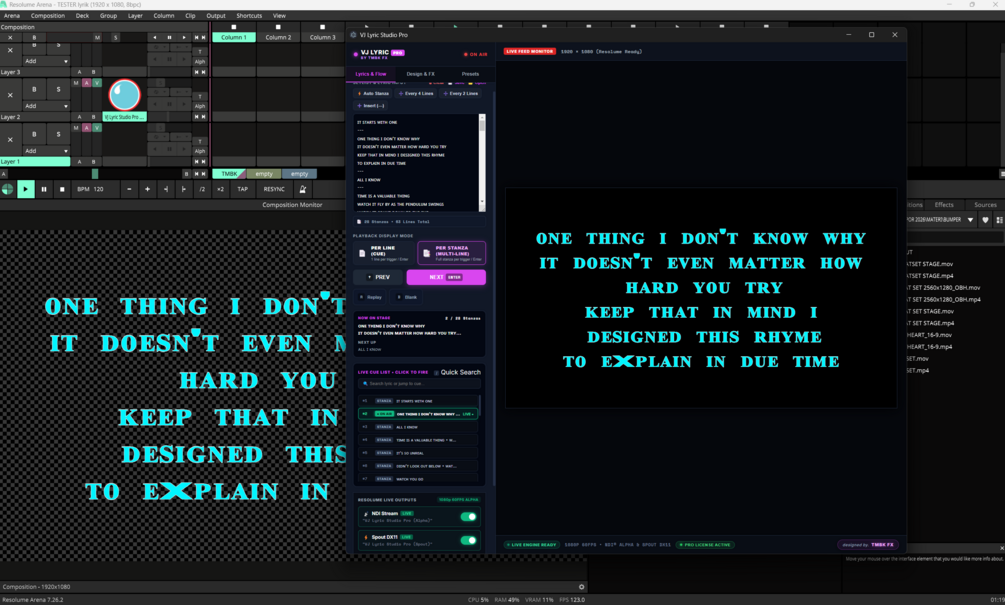
Task: Toggle the Spout DX11 output switch
Action: (469, 540)
